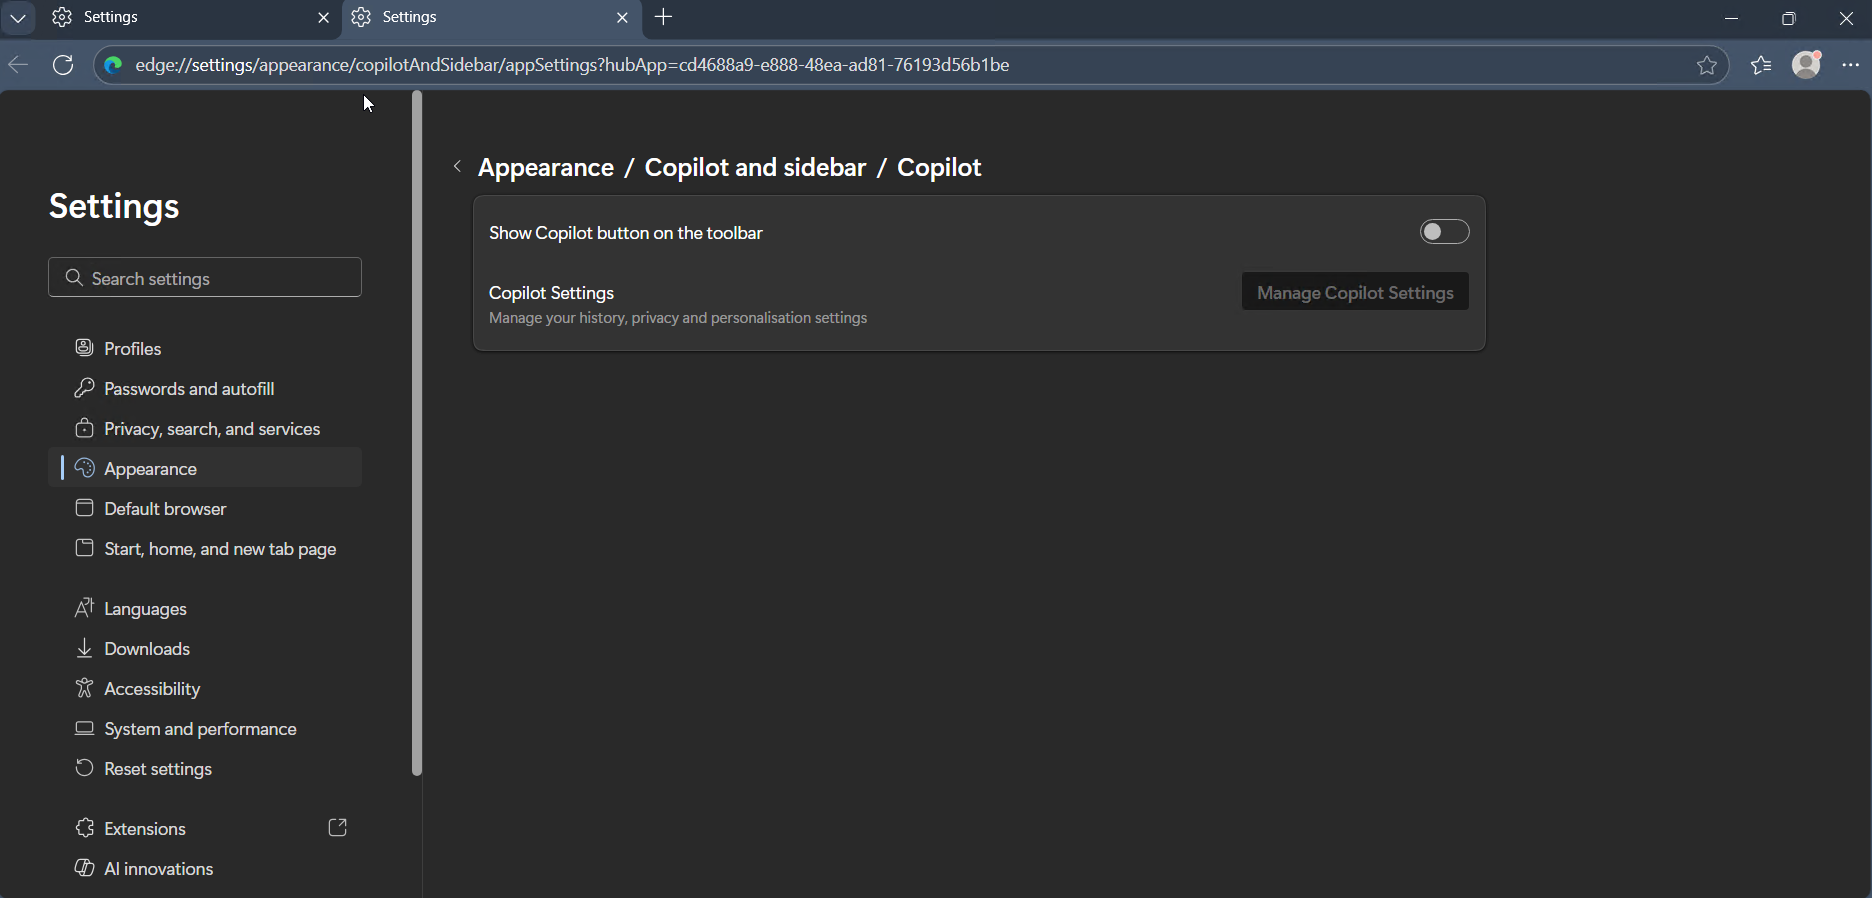Open AI innovations settings
The height and width of the screenshot is (898, 1872).
[x=158, y=868]
